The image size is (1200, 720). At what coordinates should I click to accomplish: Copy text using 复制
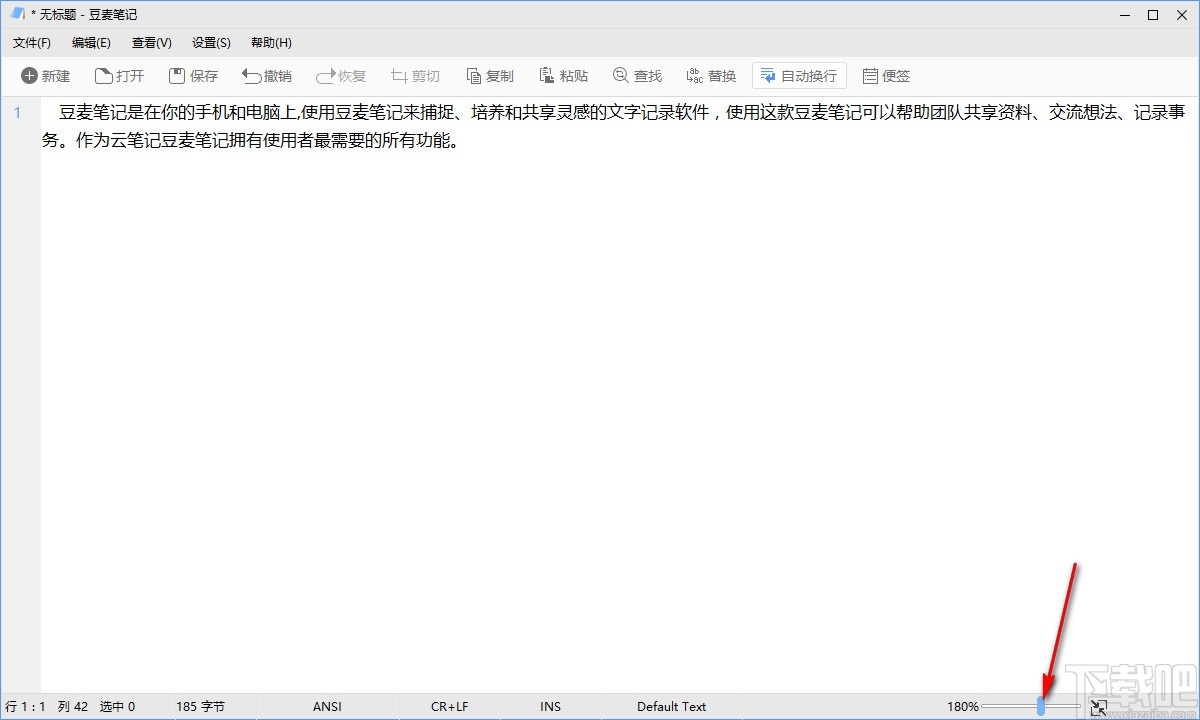[489, 76]
